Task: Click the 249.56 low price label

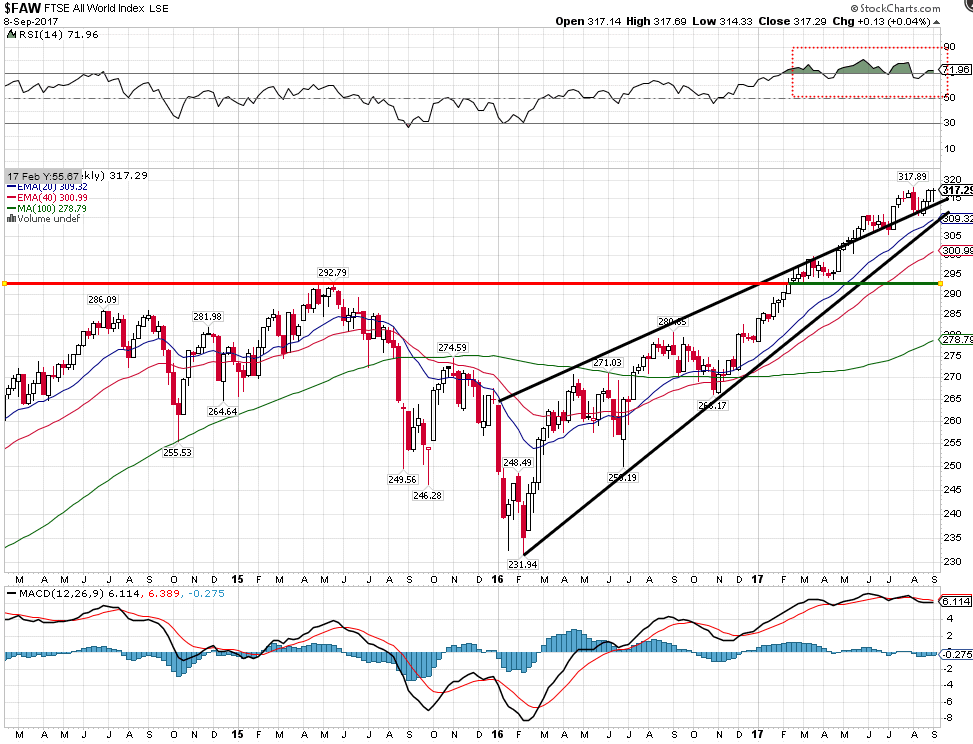Action: point(402,480)
